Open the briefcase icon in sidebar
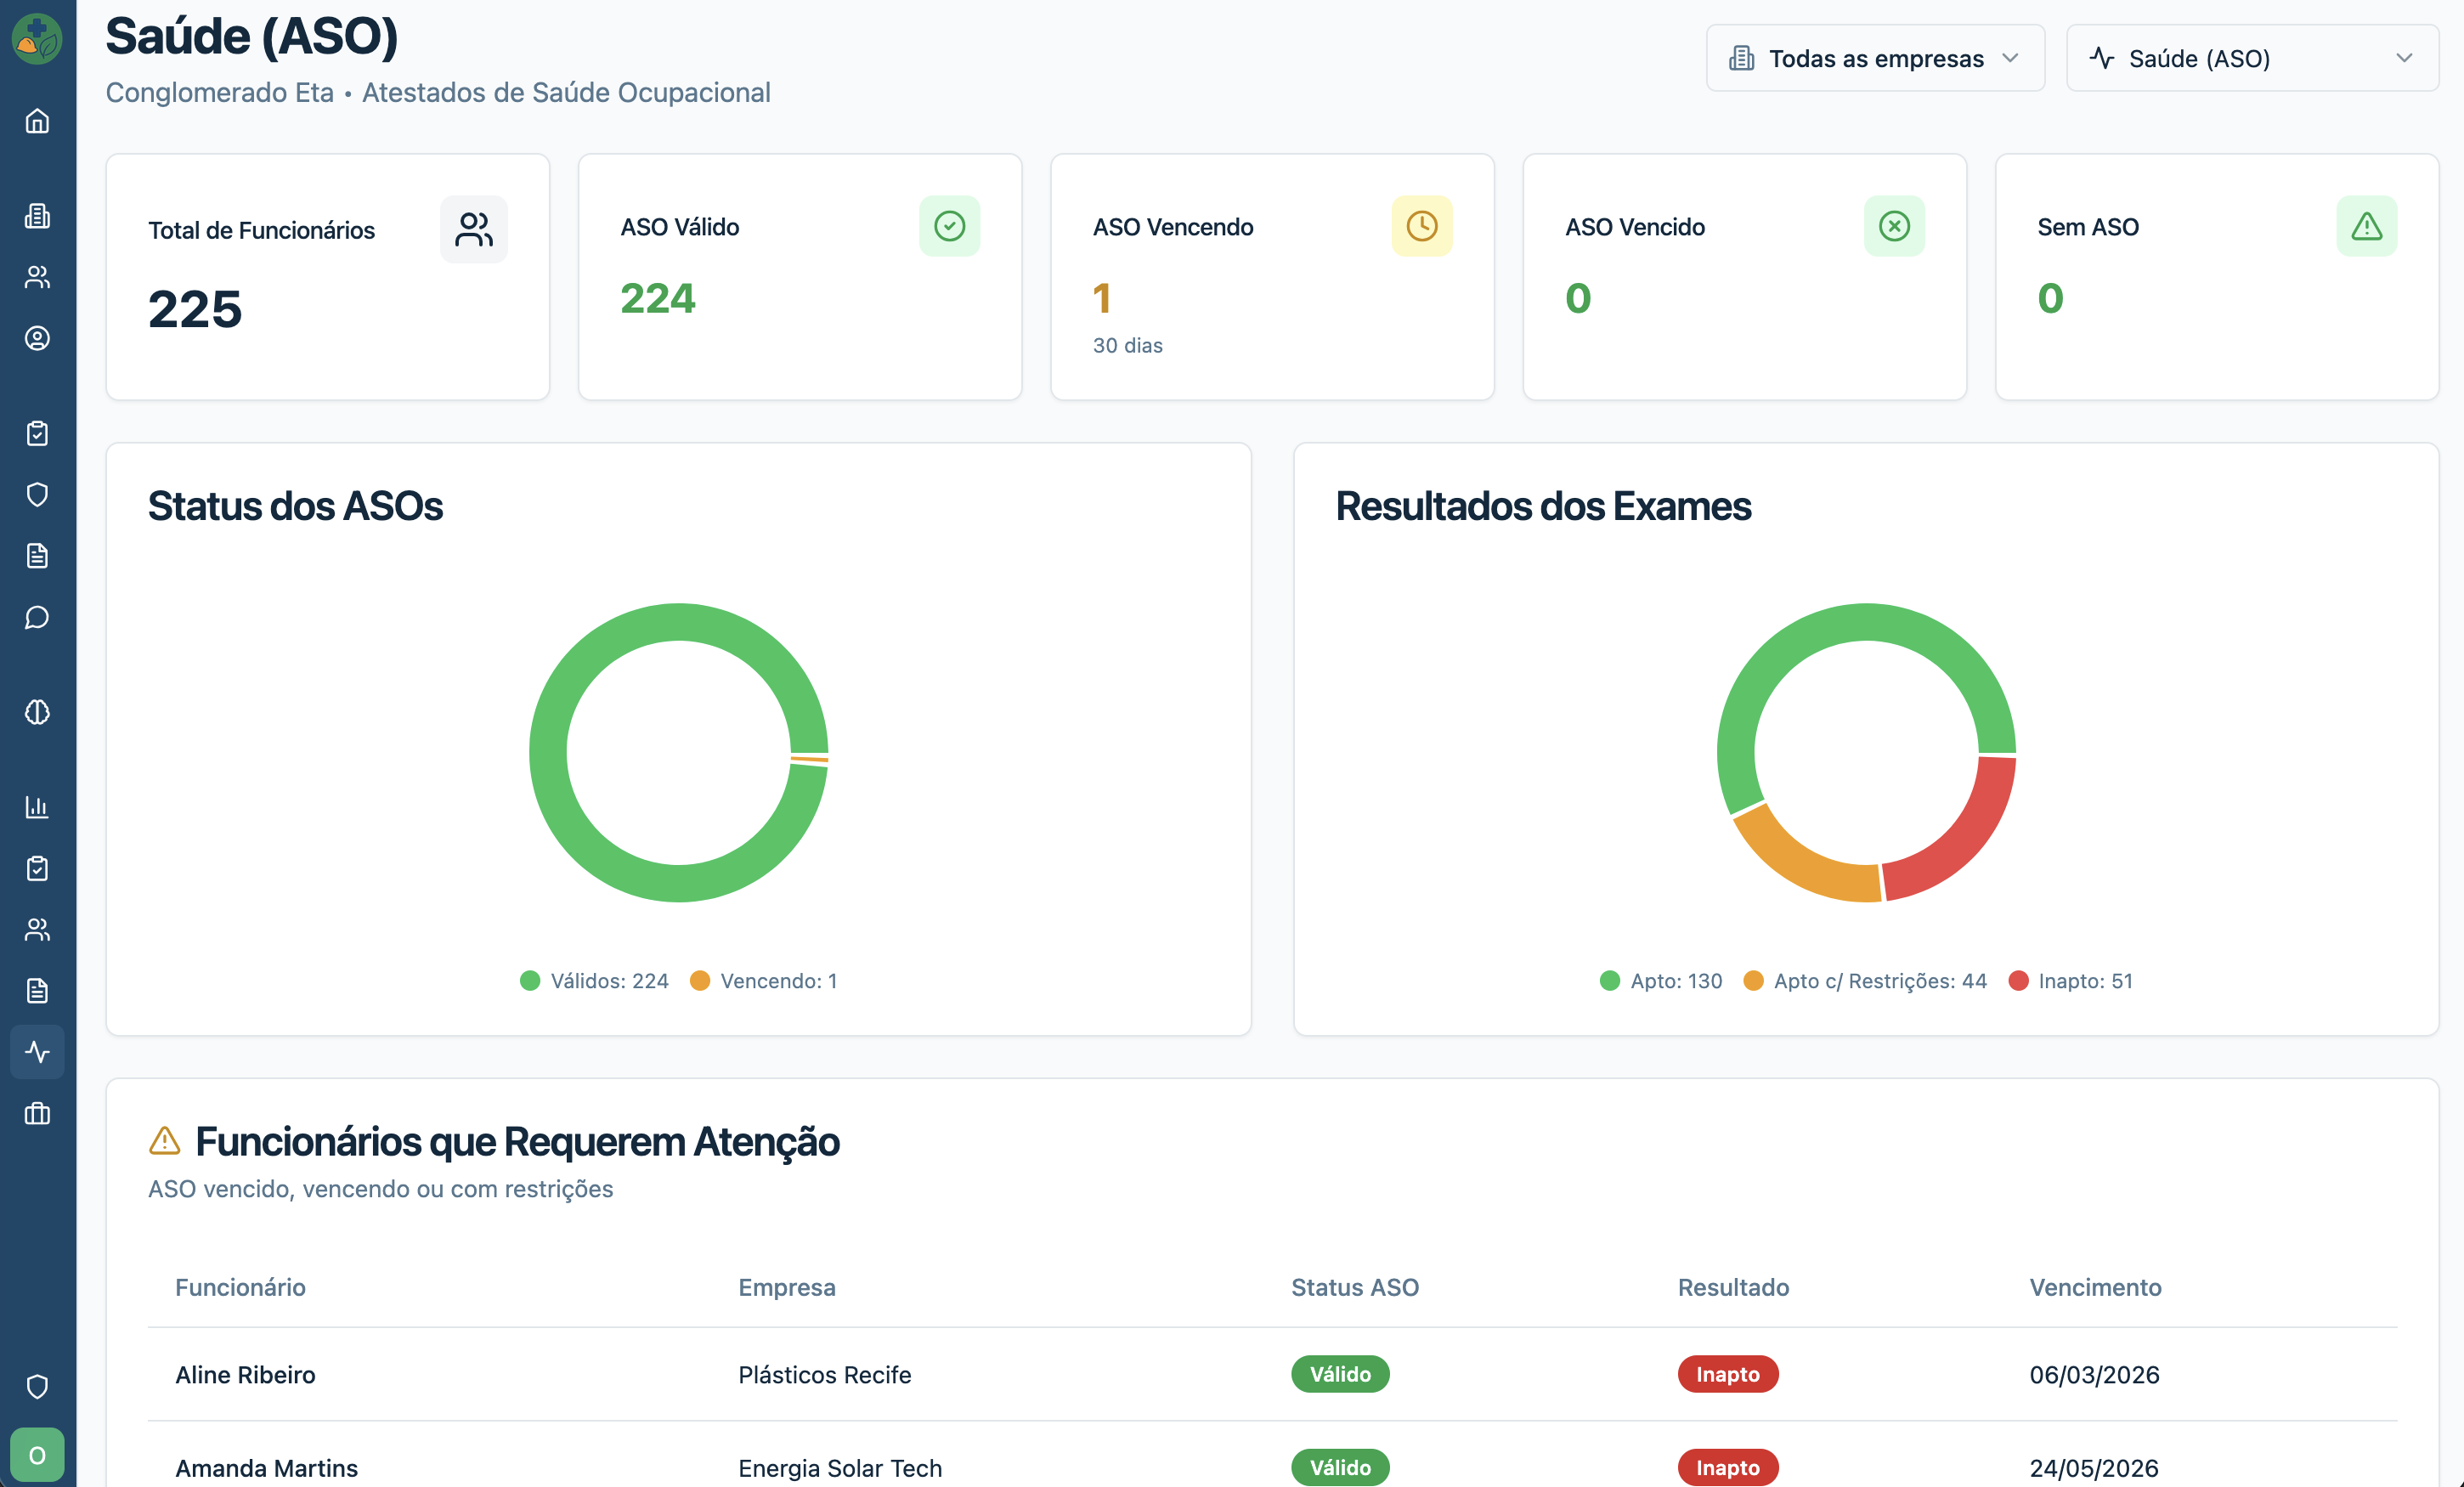This screenshot has height=1487, width=2464. pyautogui.click(x=37, y=1113)
